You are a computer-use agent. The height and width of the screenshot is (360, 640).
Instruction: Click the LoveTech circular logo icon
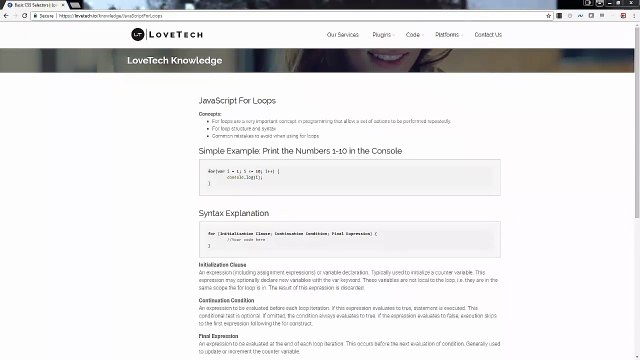138,35
